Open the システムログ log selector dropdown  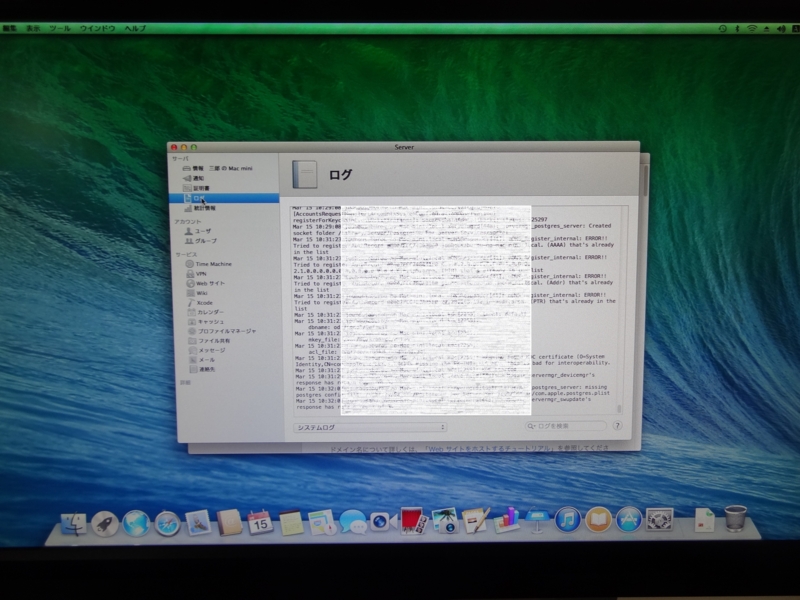(x=370, y=427)
